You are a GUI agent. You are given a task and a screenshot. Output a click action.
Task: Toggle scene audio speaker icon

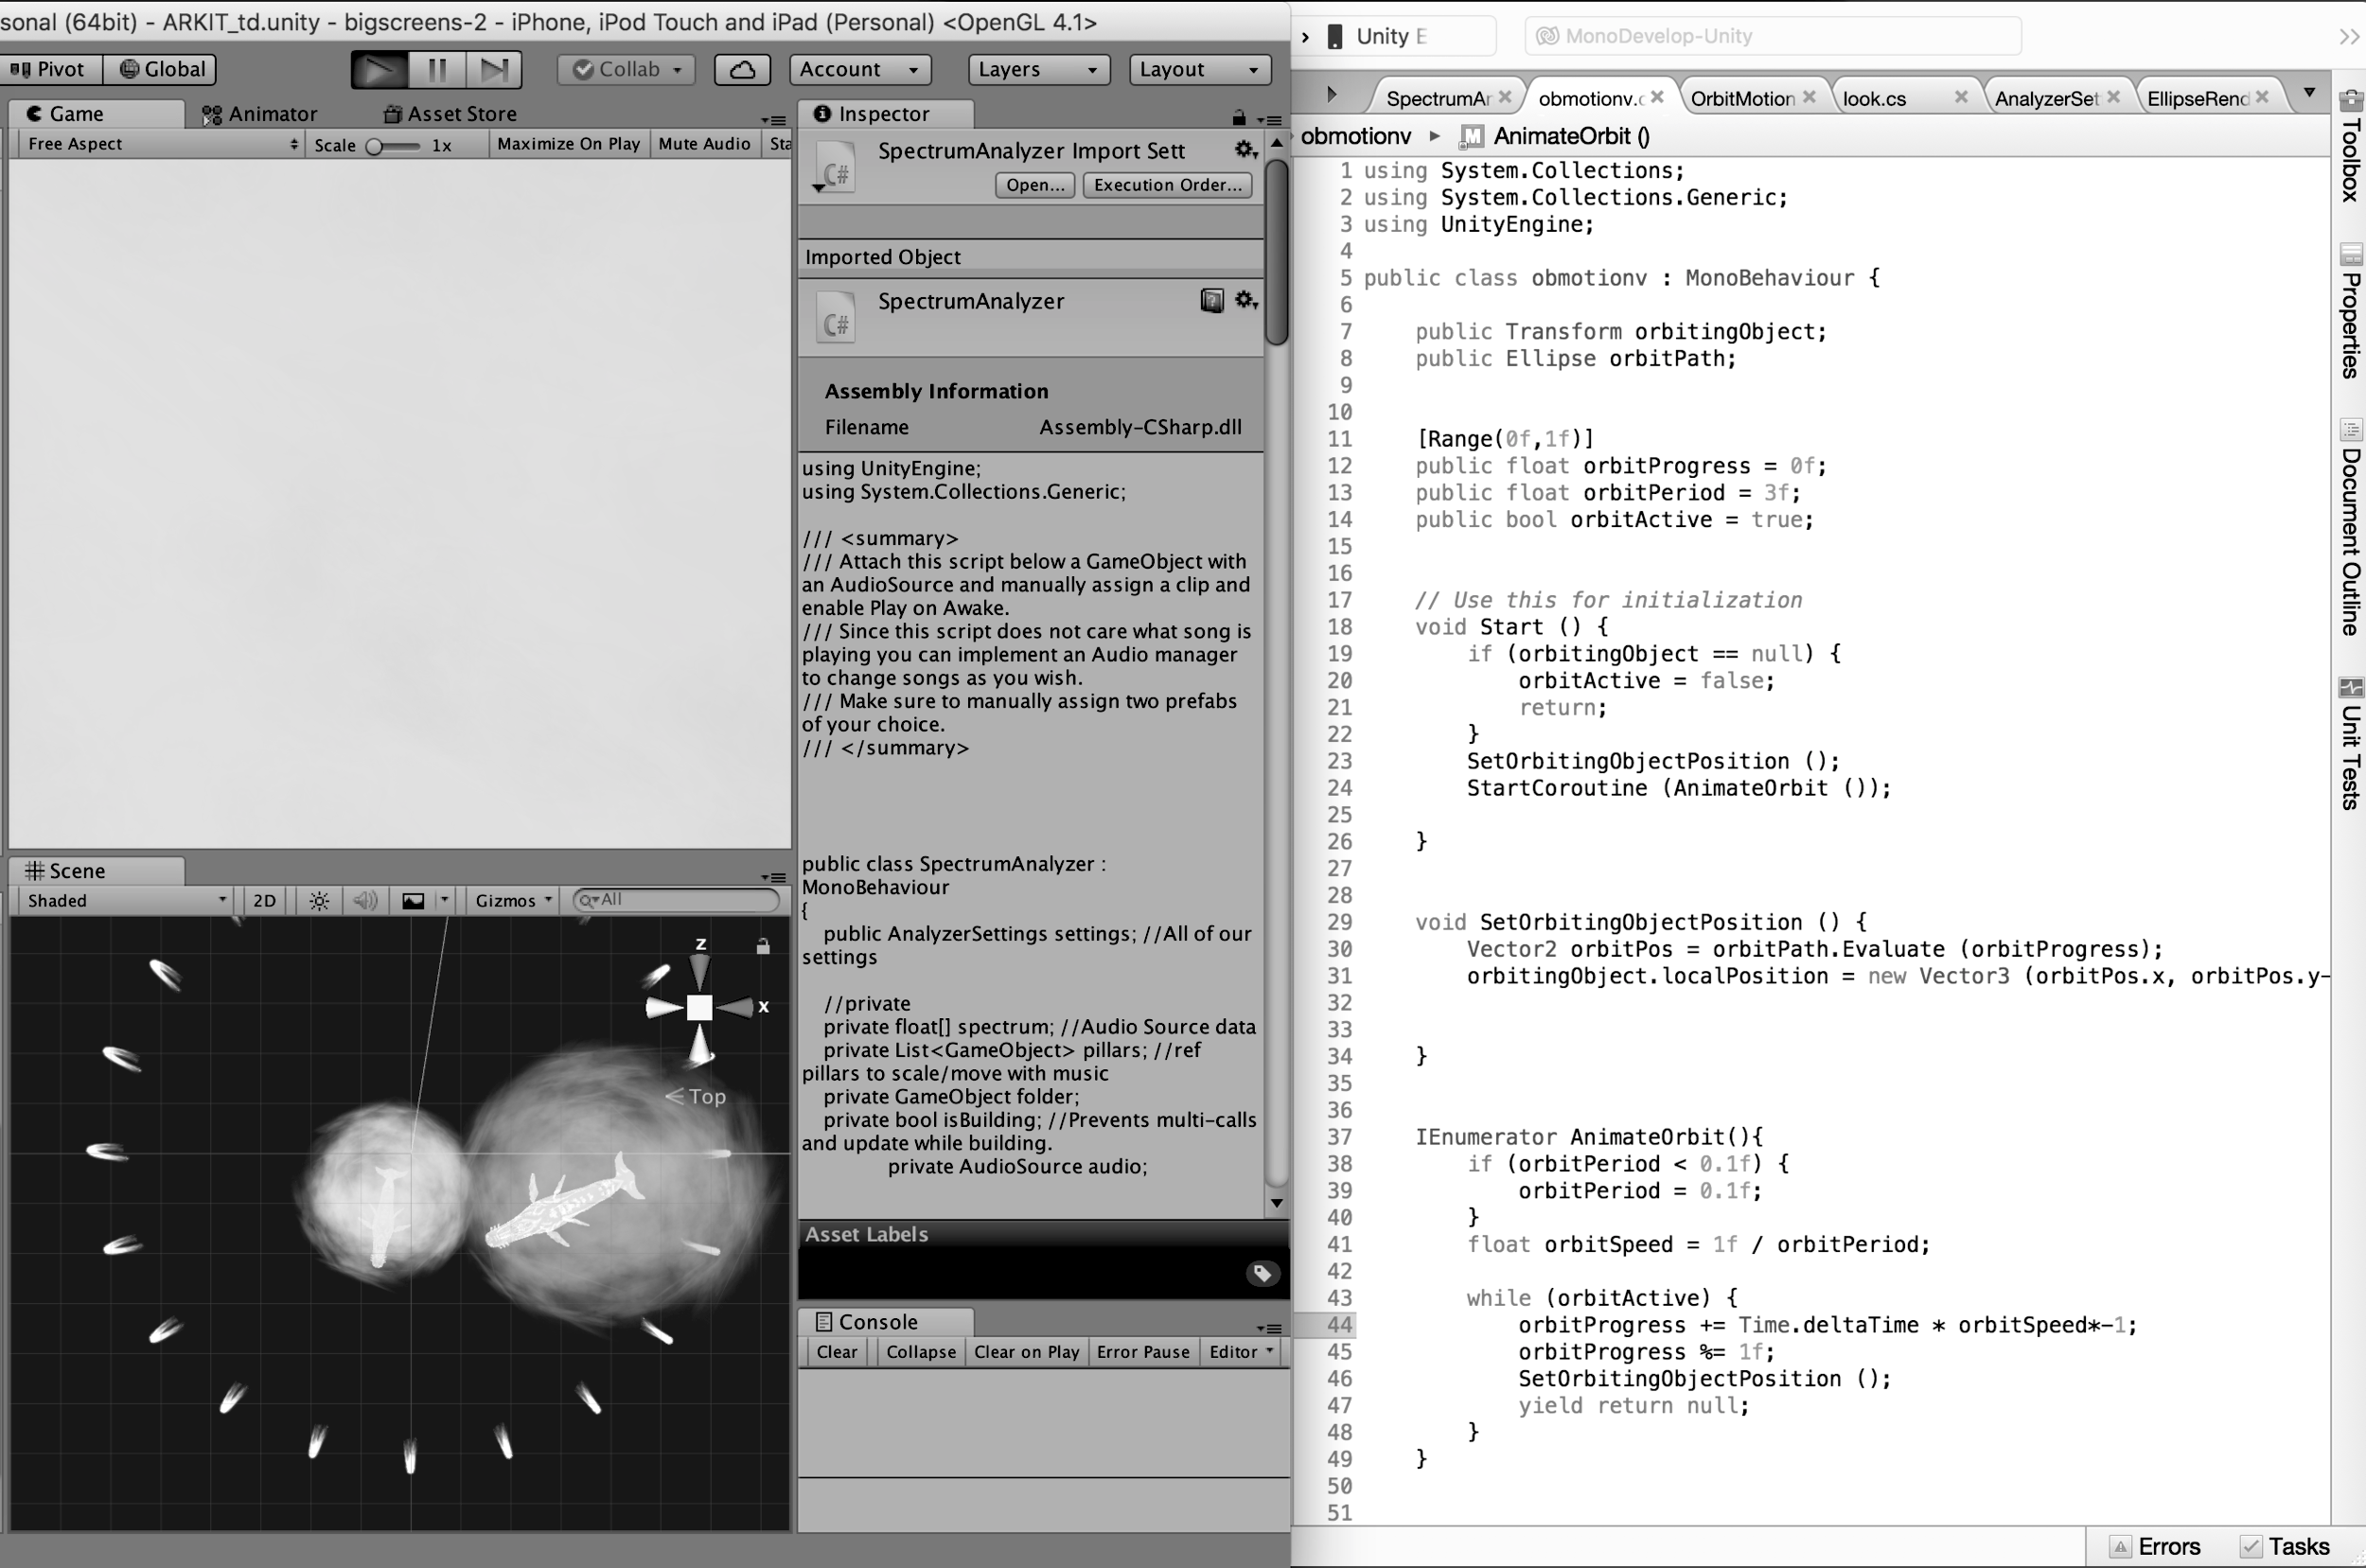click(x=365, y=900)
